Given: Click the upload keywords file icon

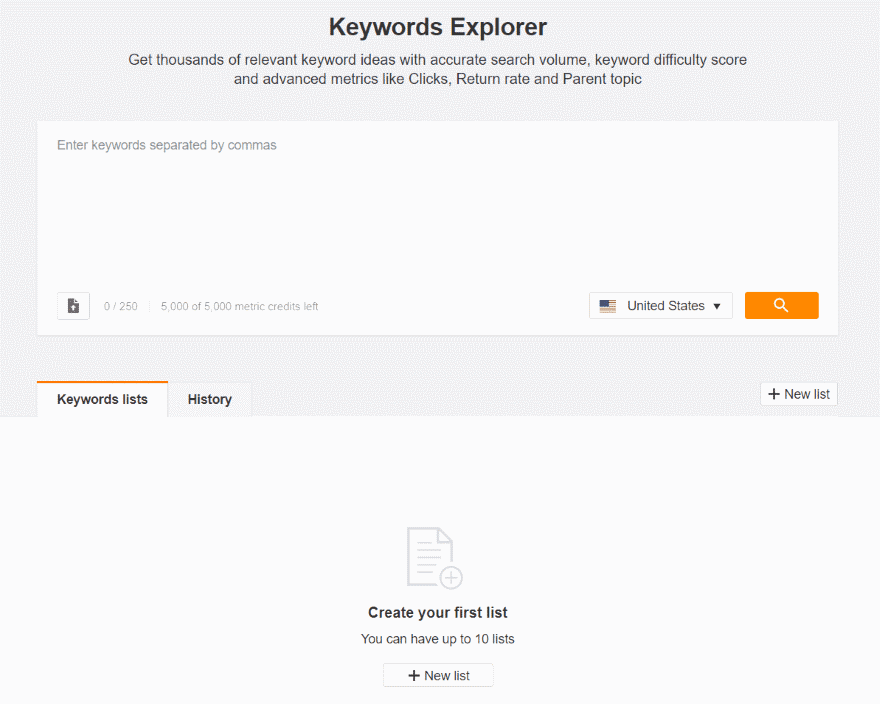Looking at the screenshot, I should click(73, 306).
